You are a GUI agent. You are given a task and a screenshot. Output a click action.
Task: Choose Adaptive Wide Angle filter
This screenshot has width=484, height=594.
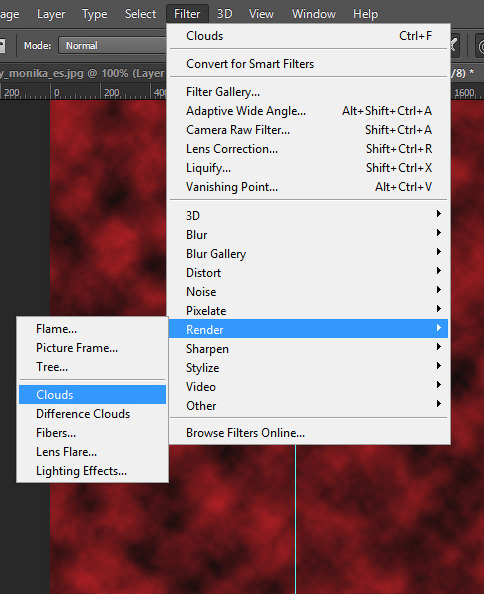click(309, 111)
